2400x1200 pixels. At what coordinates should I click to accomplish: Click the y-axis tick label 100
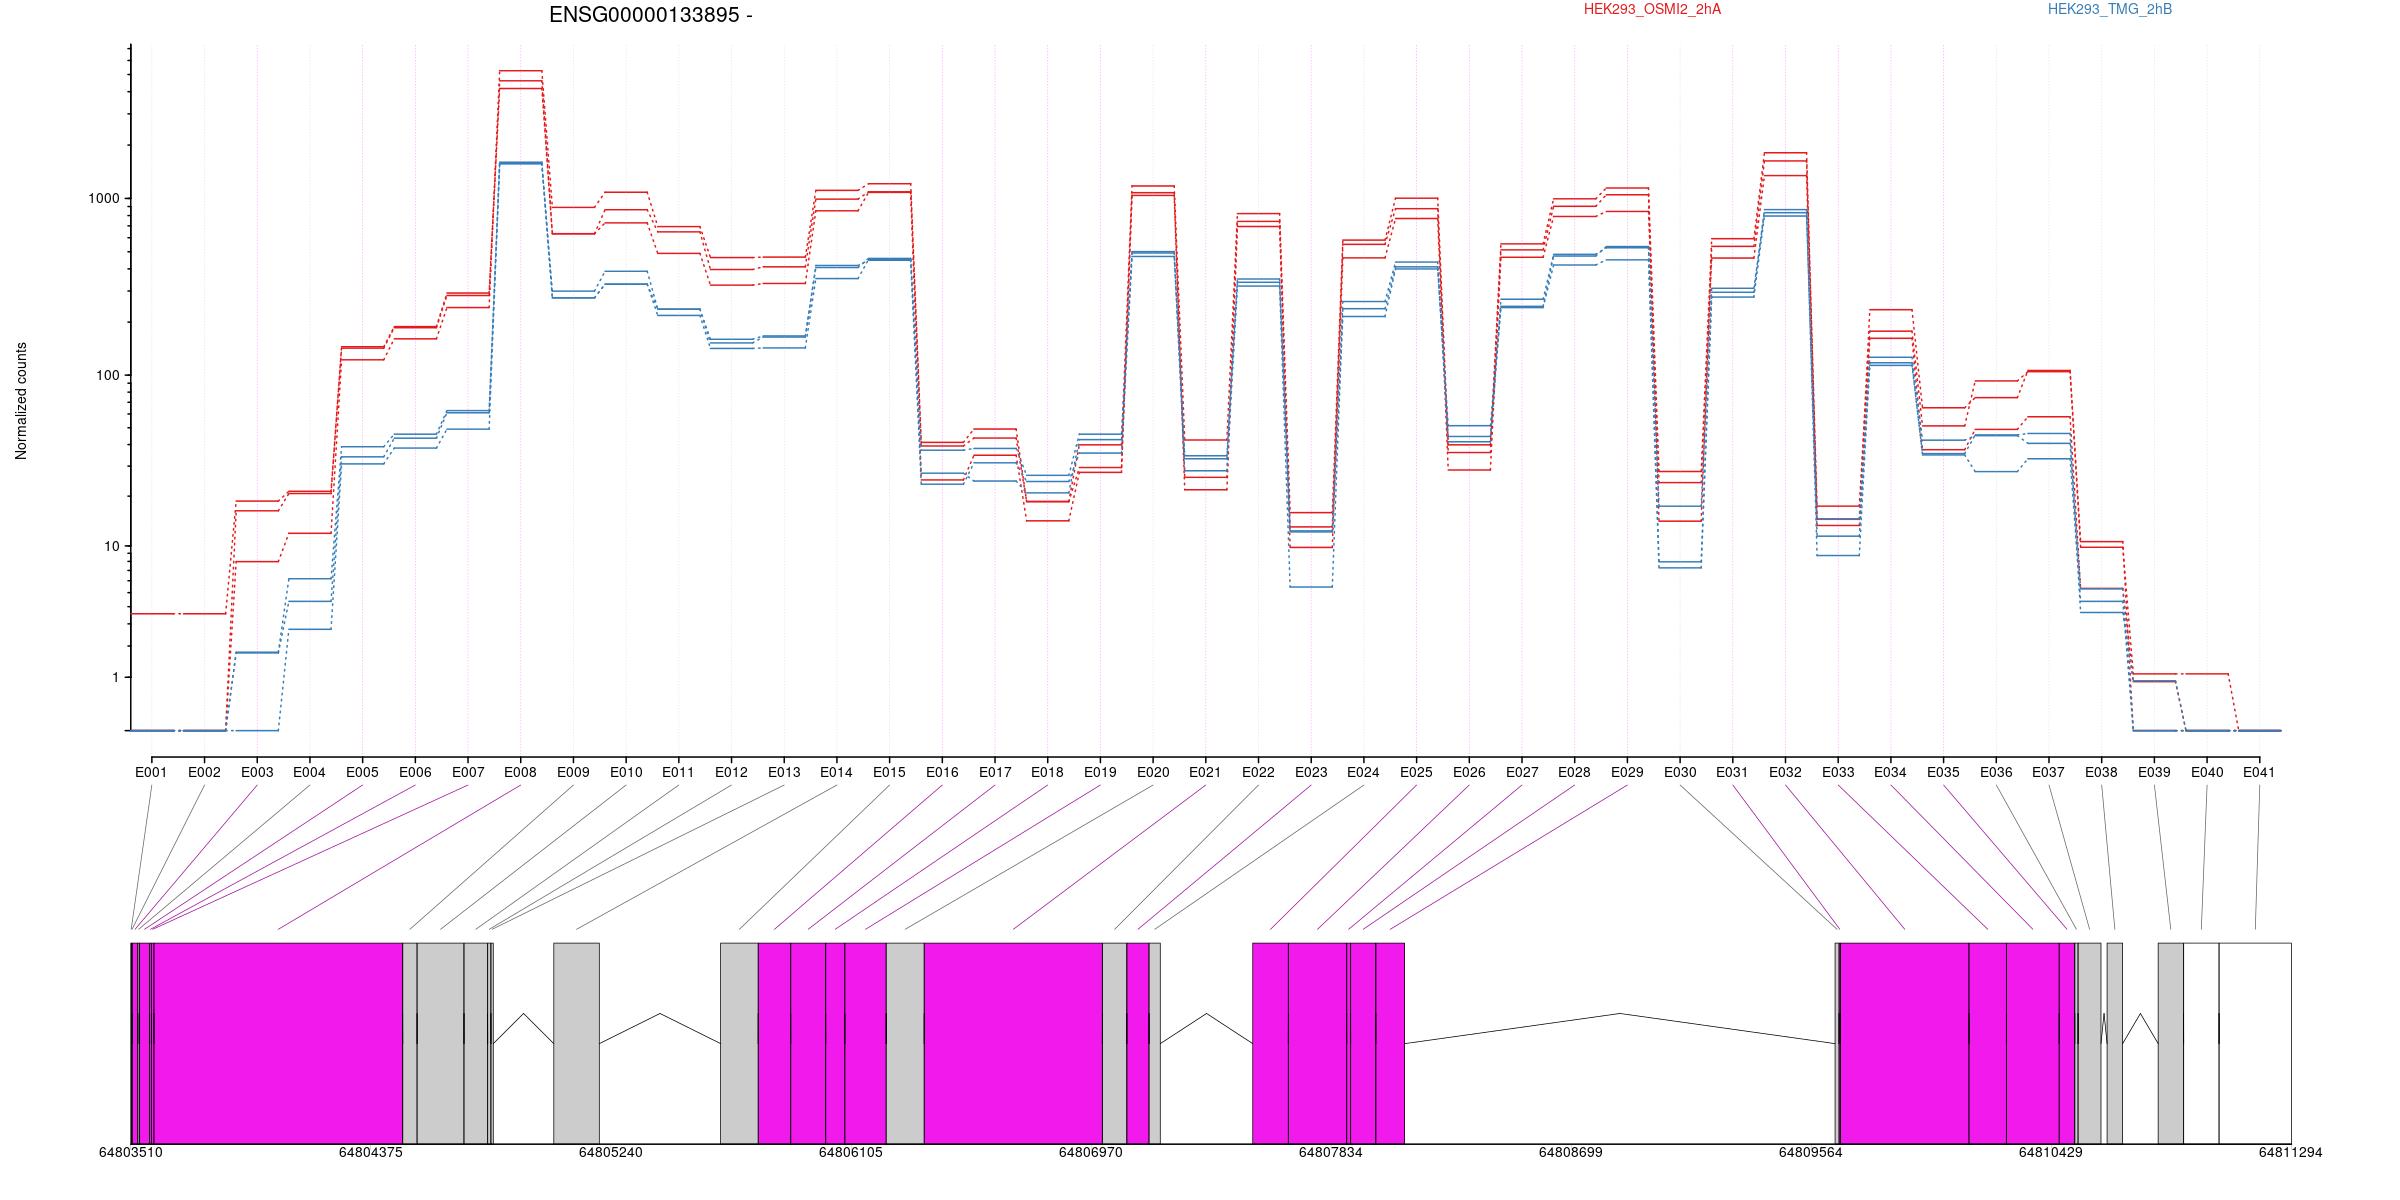pos(109,375)
